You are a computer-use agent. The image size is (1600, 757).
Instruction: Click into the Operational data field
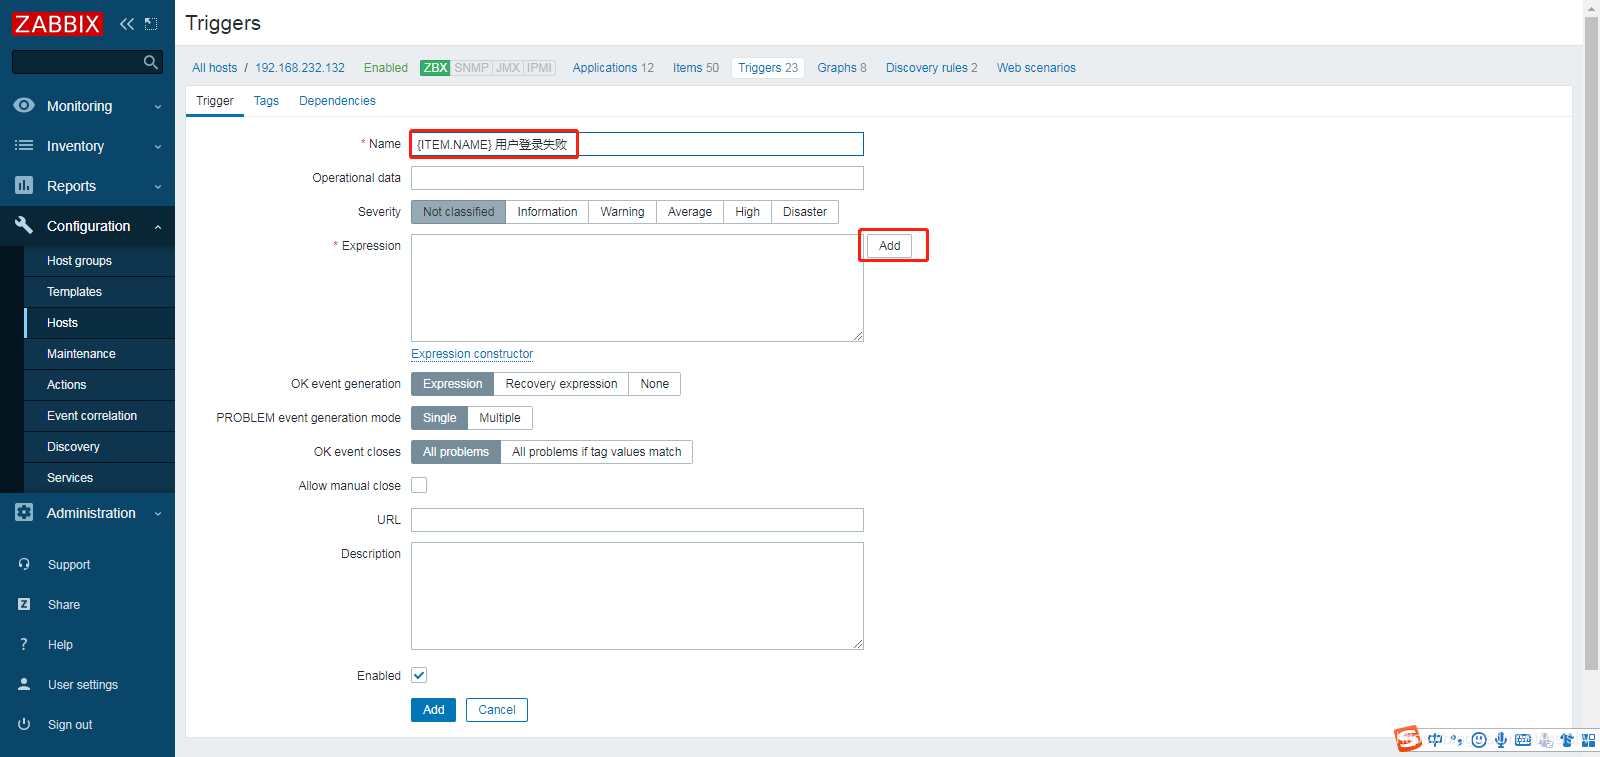637,178
